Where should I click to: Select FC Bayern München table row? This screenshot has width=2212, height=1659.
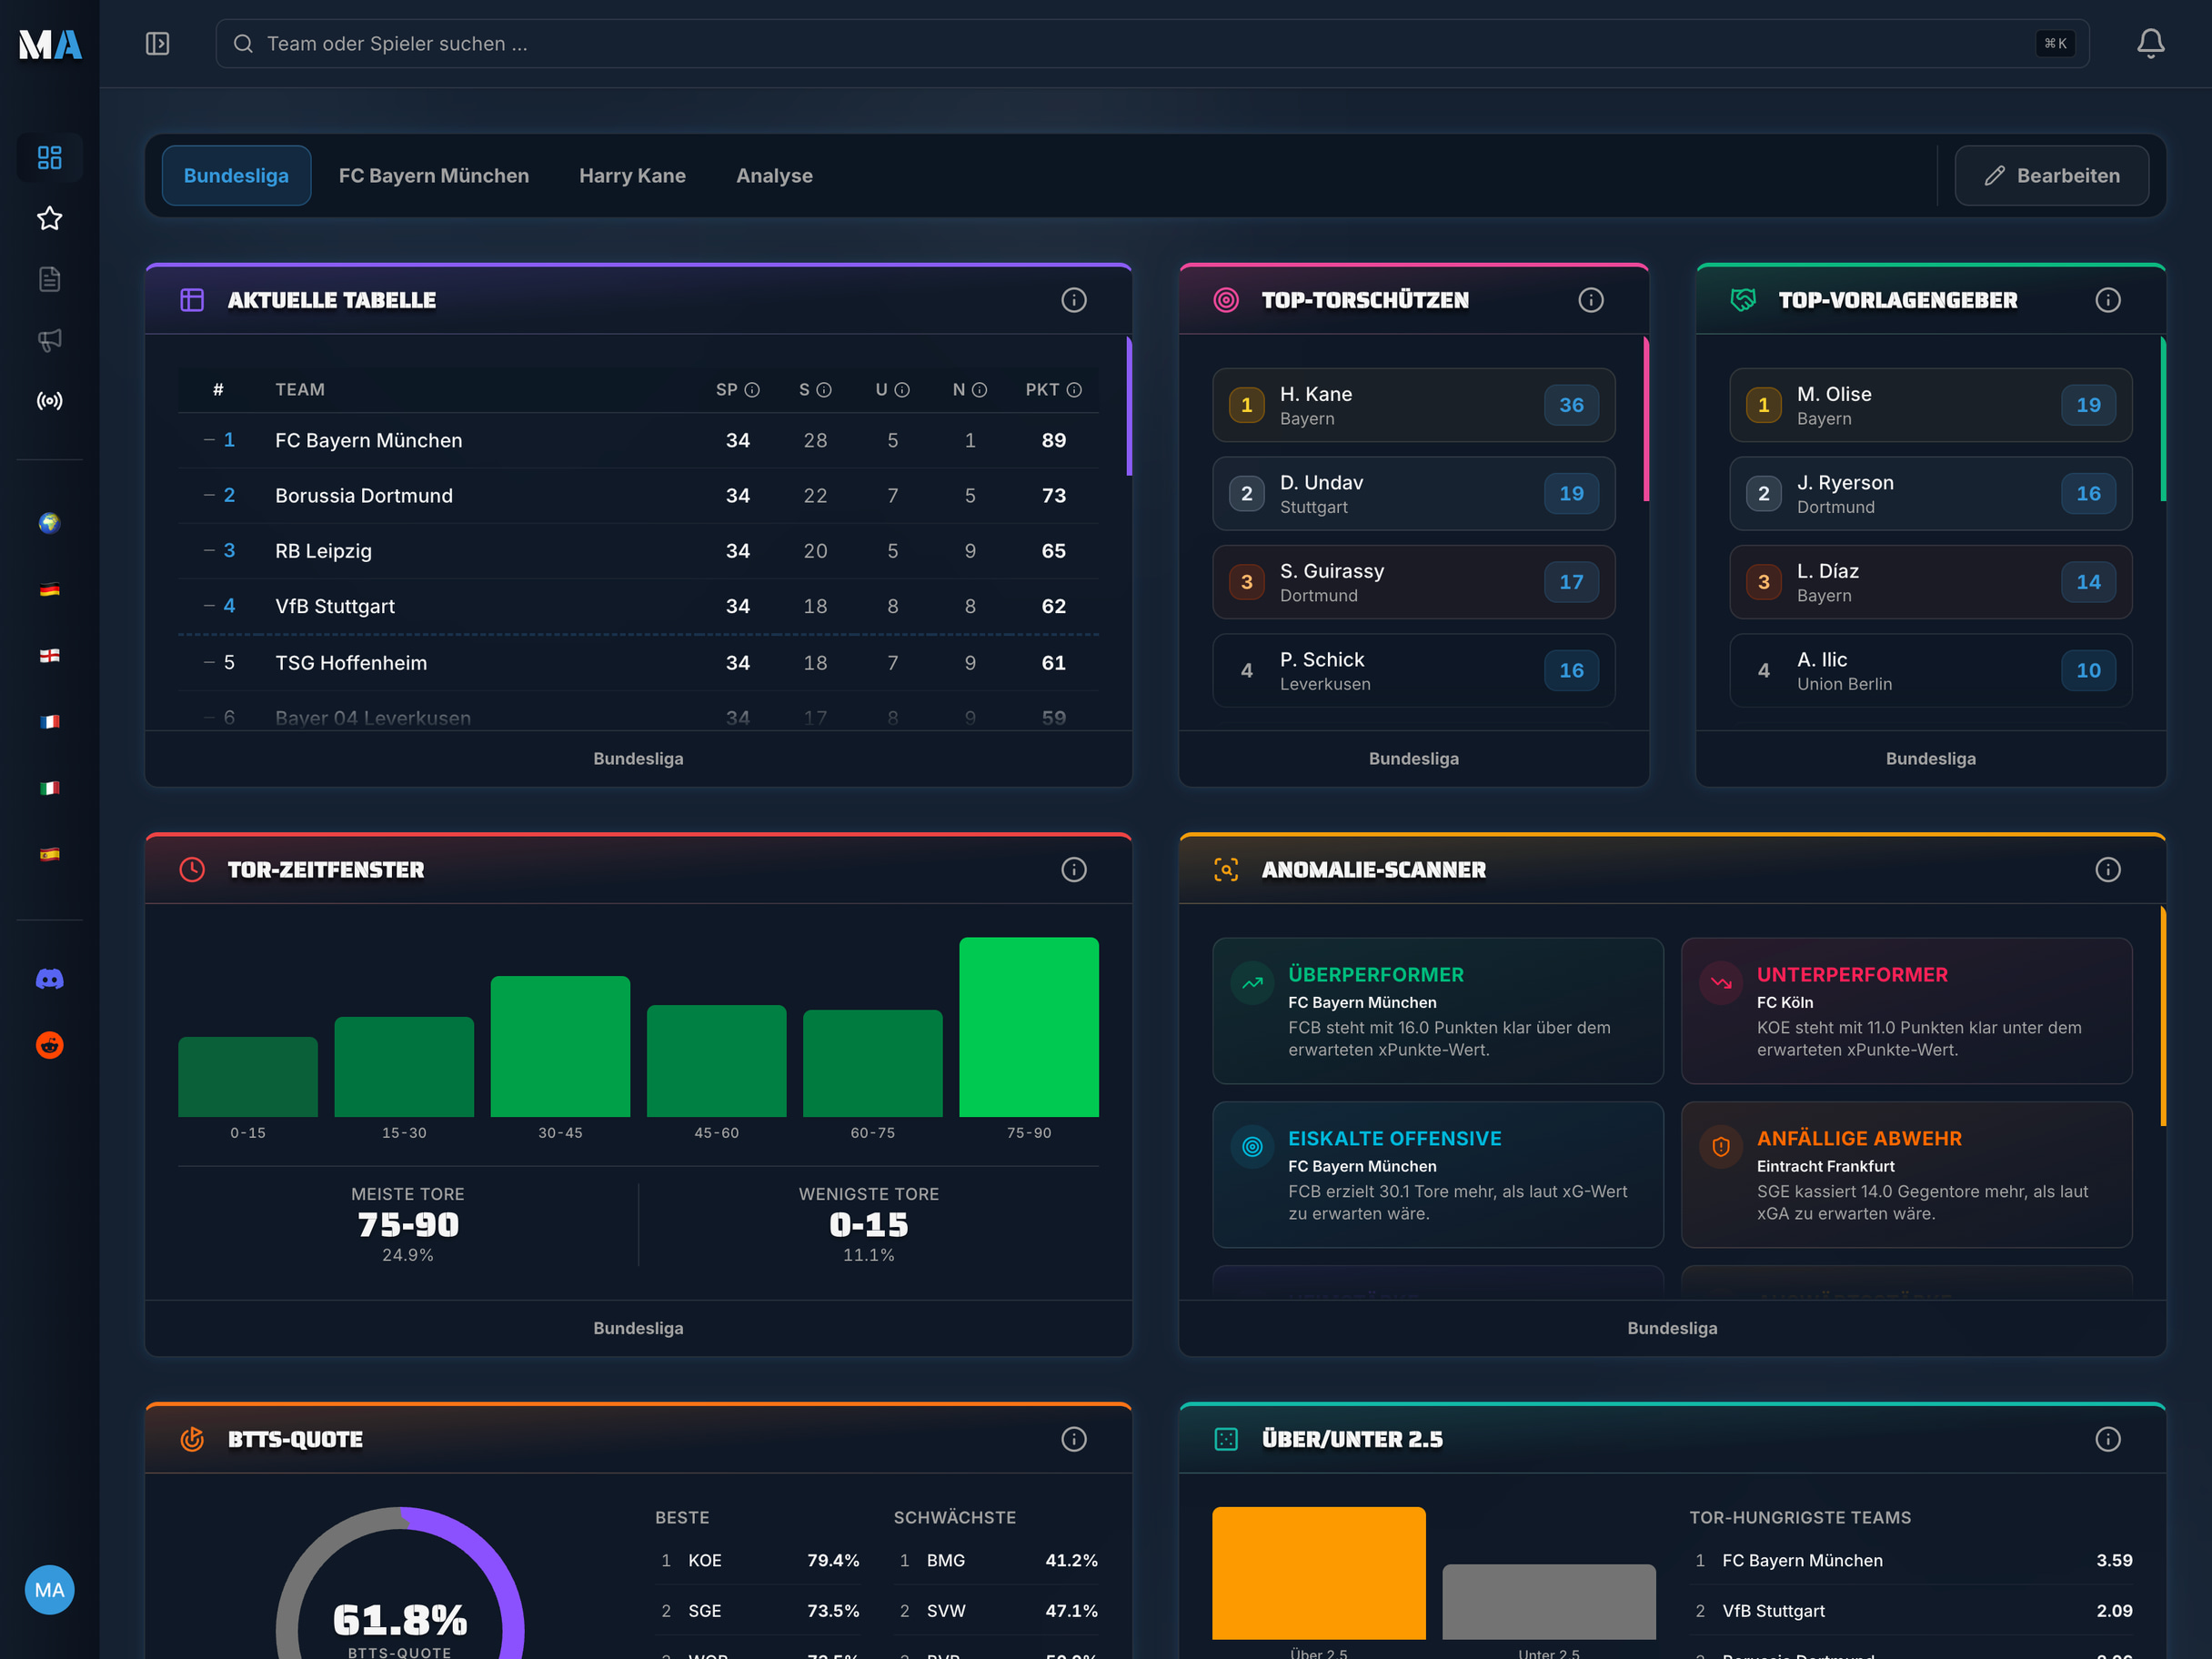tap(638, 441)
